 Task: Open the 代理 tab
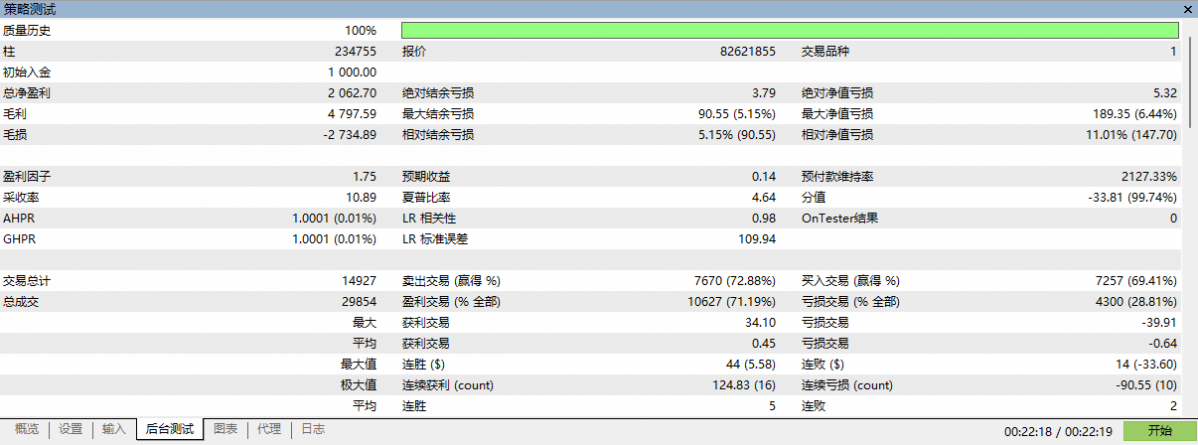click(x=269, y=430)
